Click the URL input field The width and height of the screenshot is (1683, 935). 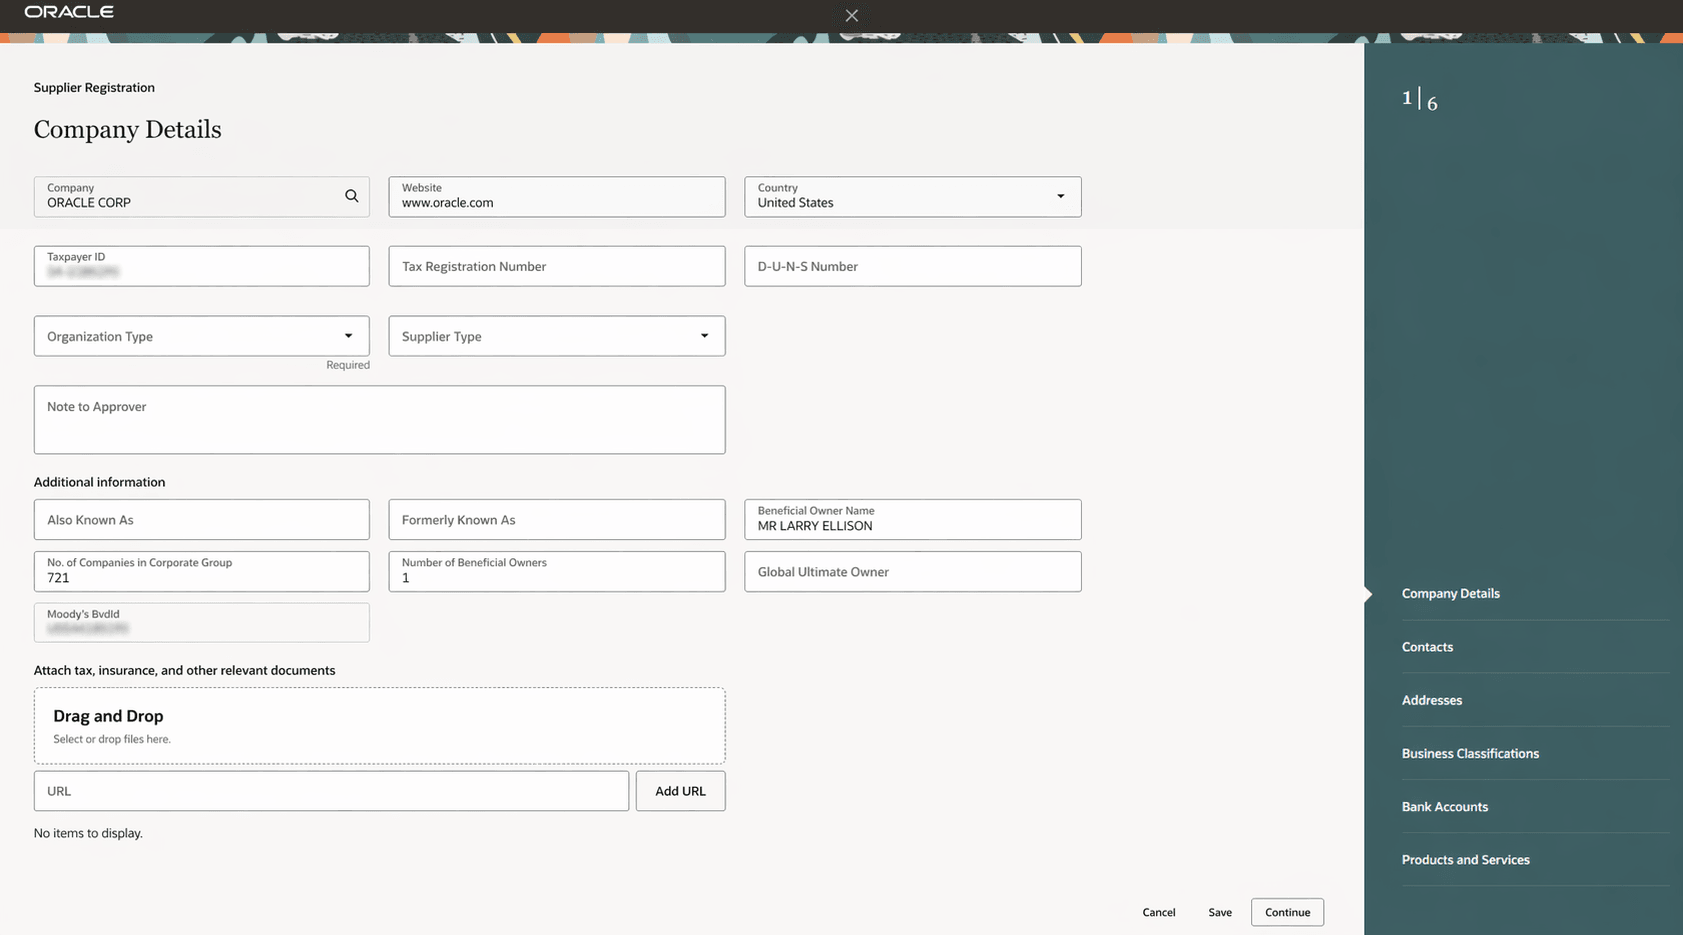(331, 791)
